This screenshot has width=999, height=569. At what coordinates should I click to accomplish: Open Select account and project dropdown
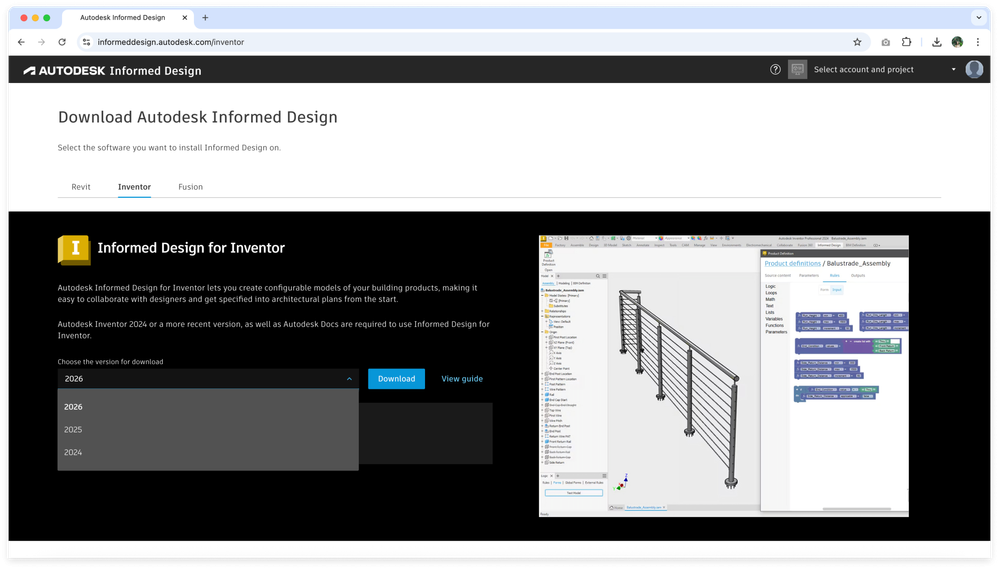coord(884,69)
